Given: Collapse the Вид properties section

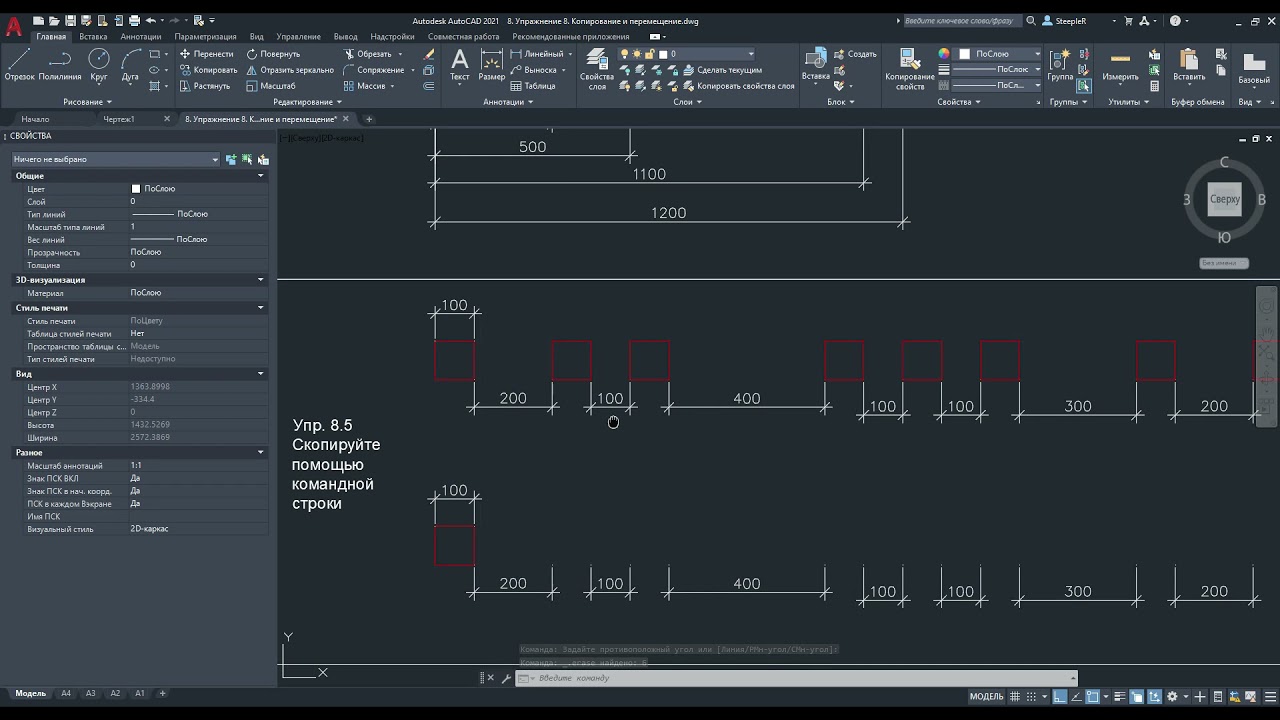Looking at the screenshot, I should coord(261,374).
